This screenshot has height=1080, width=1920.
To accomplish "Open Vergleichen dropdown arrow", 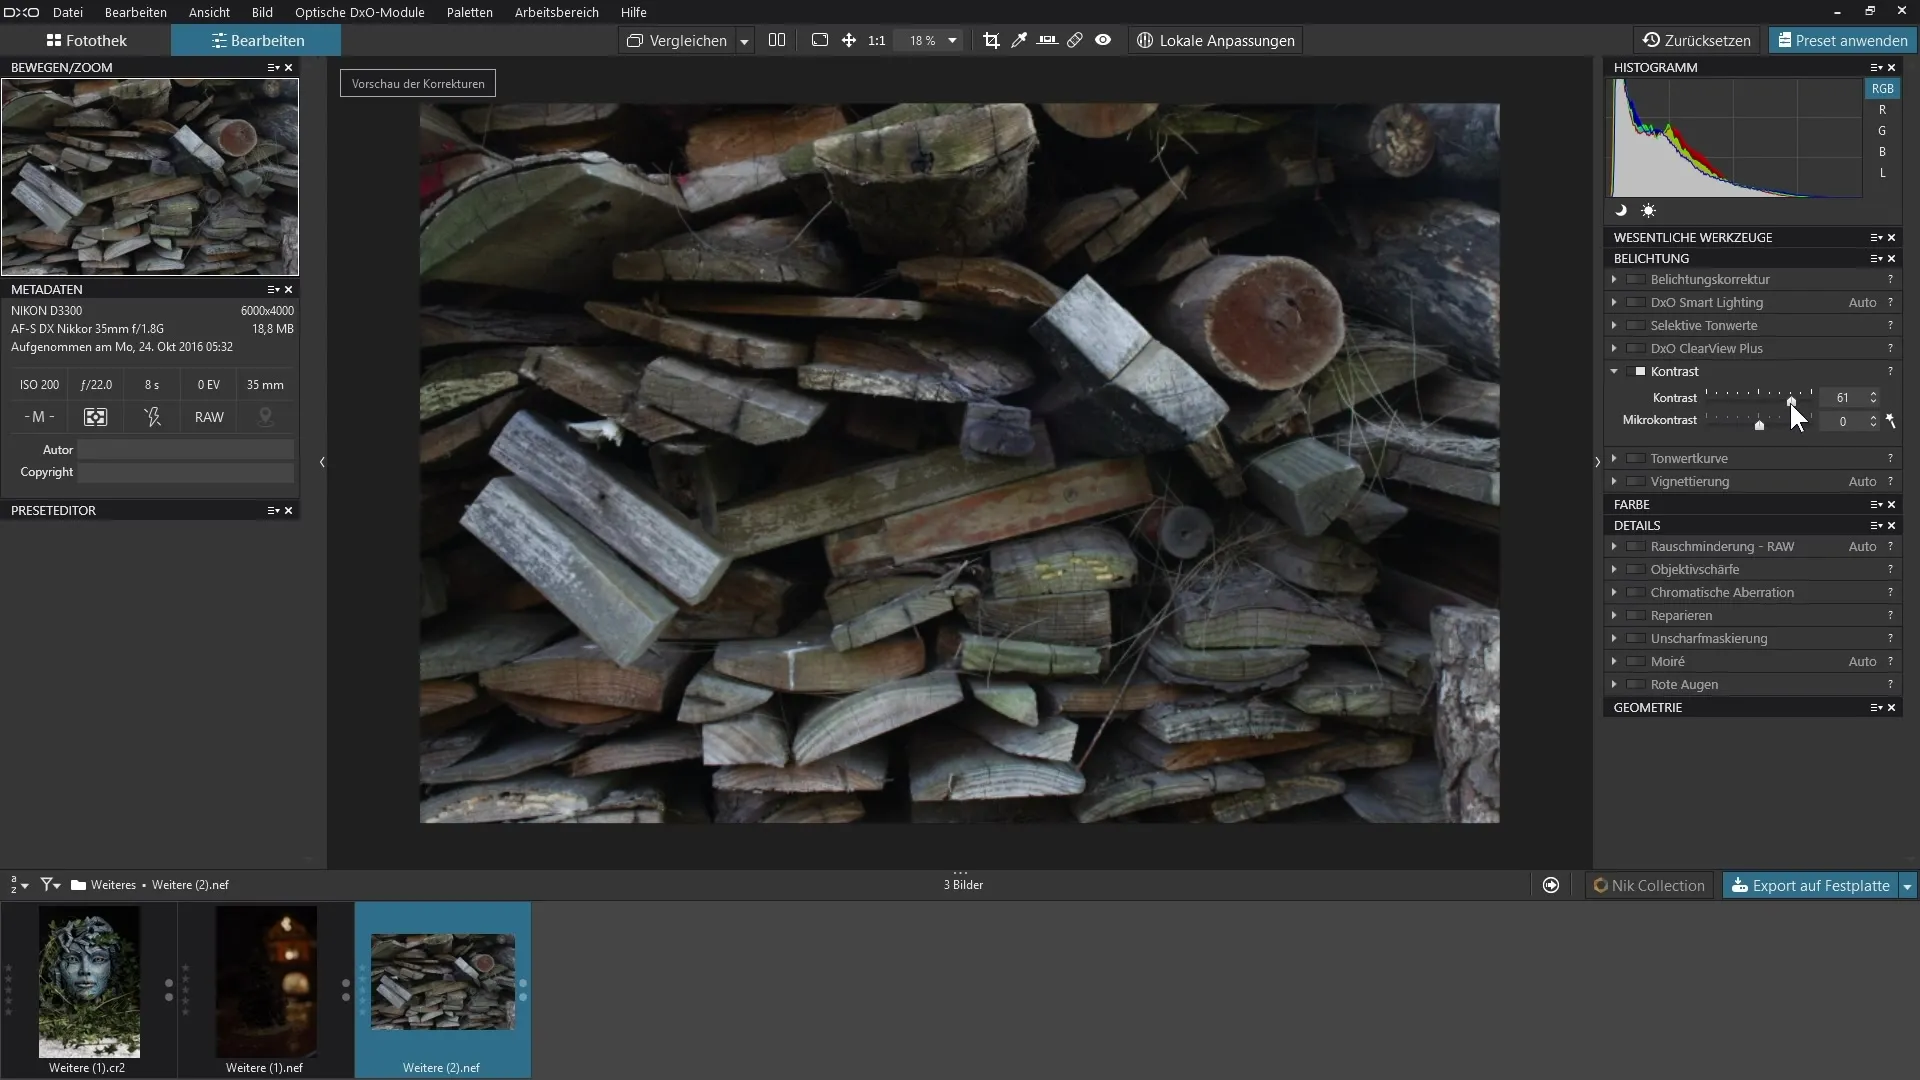I will pos(744,42).
